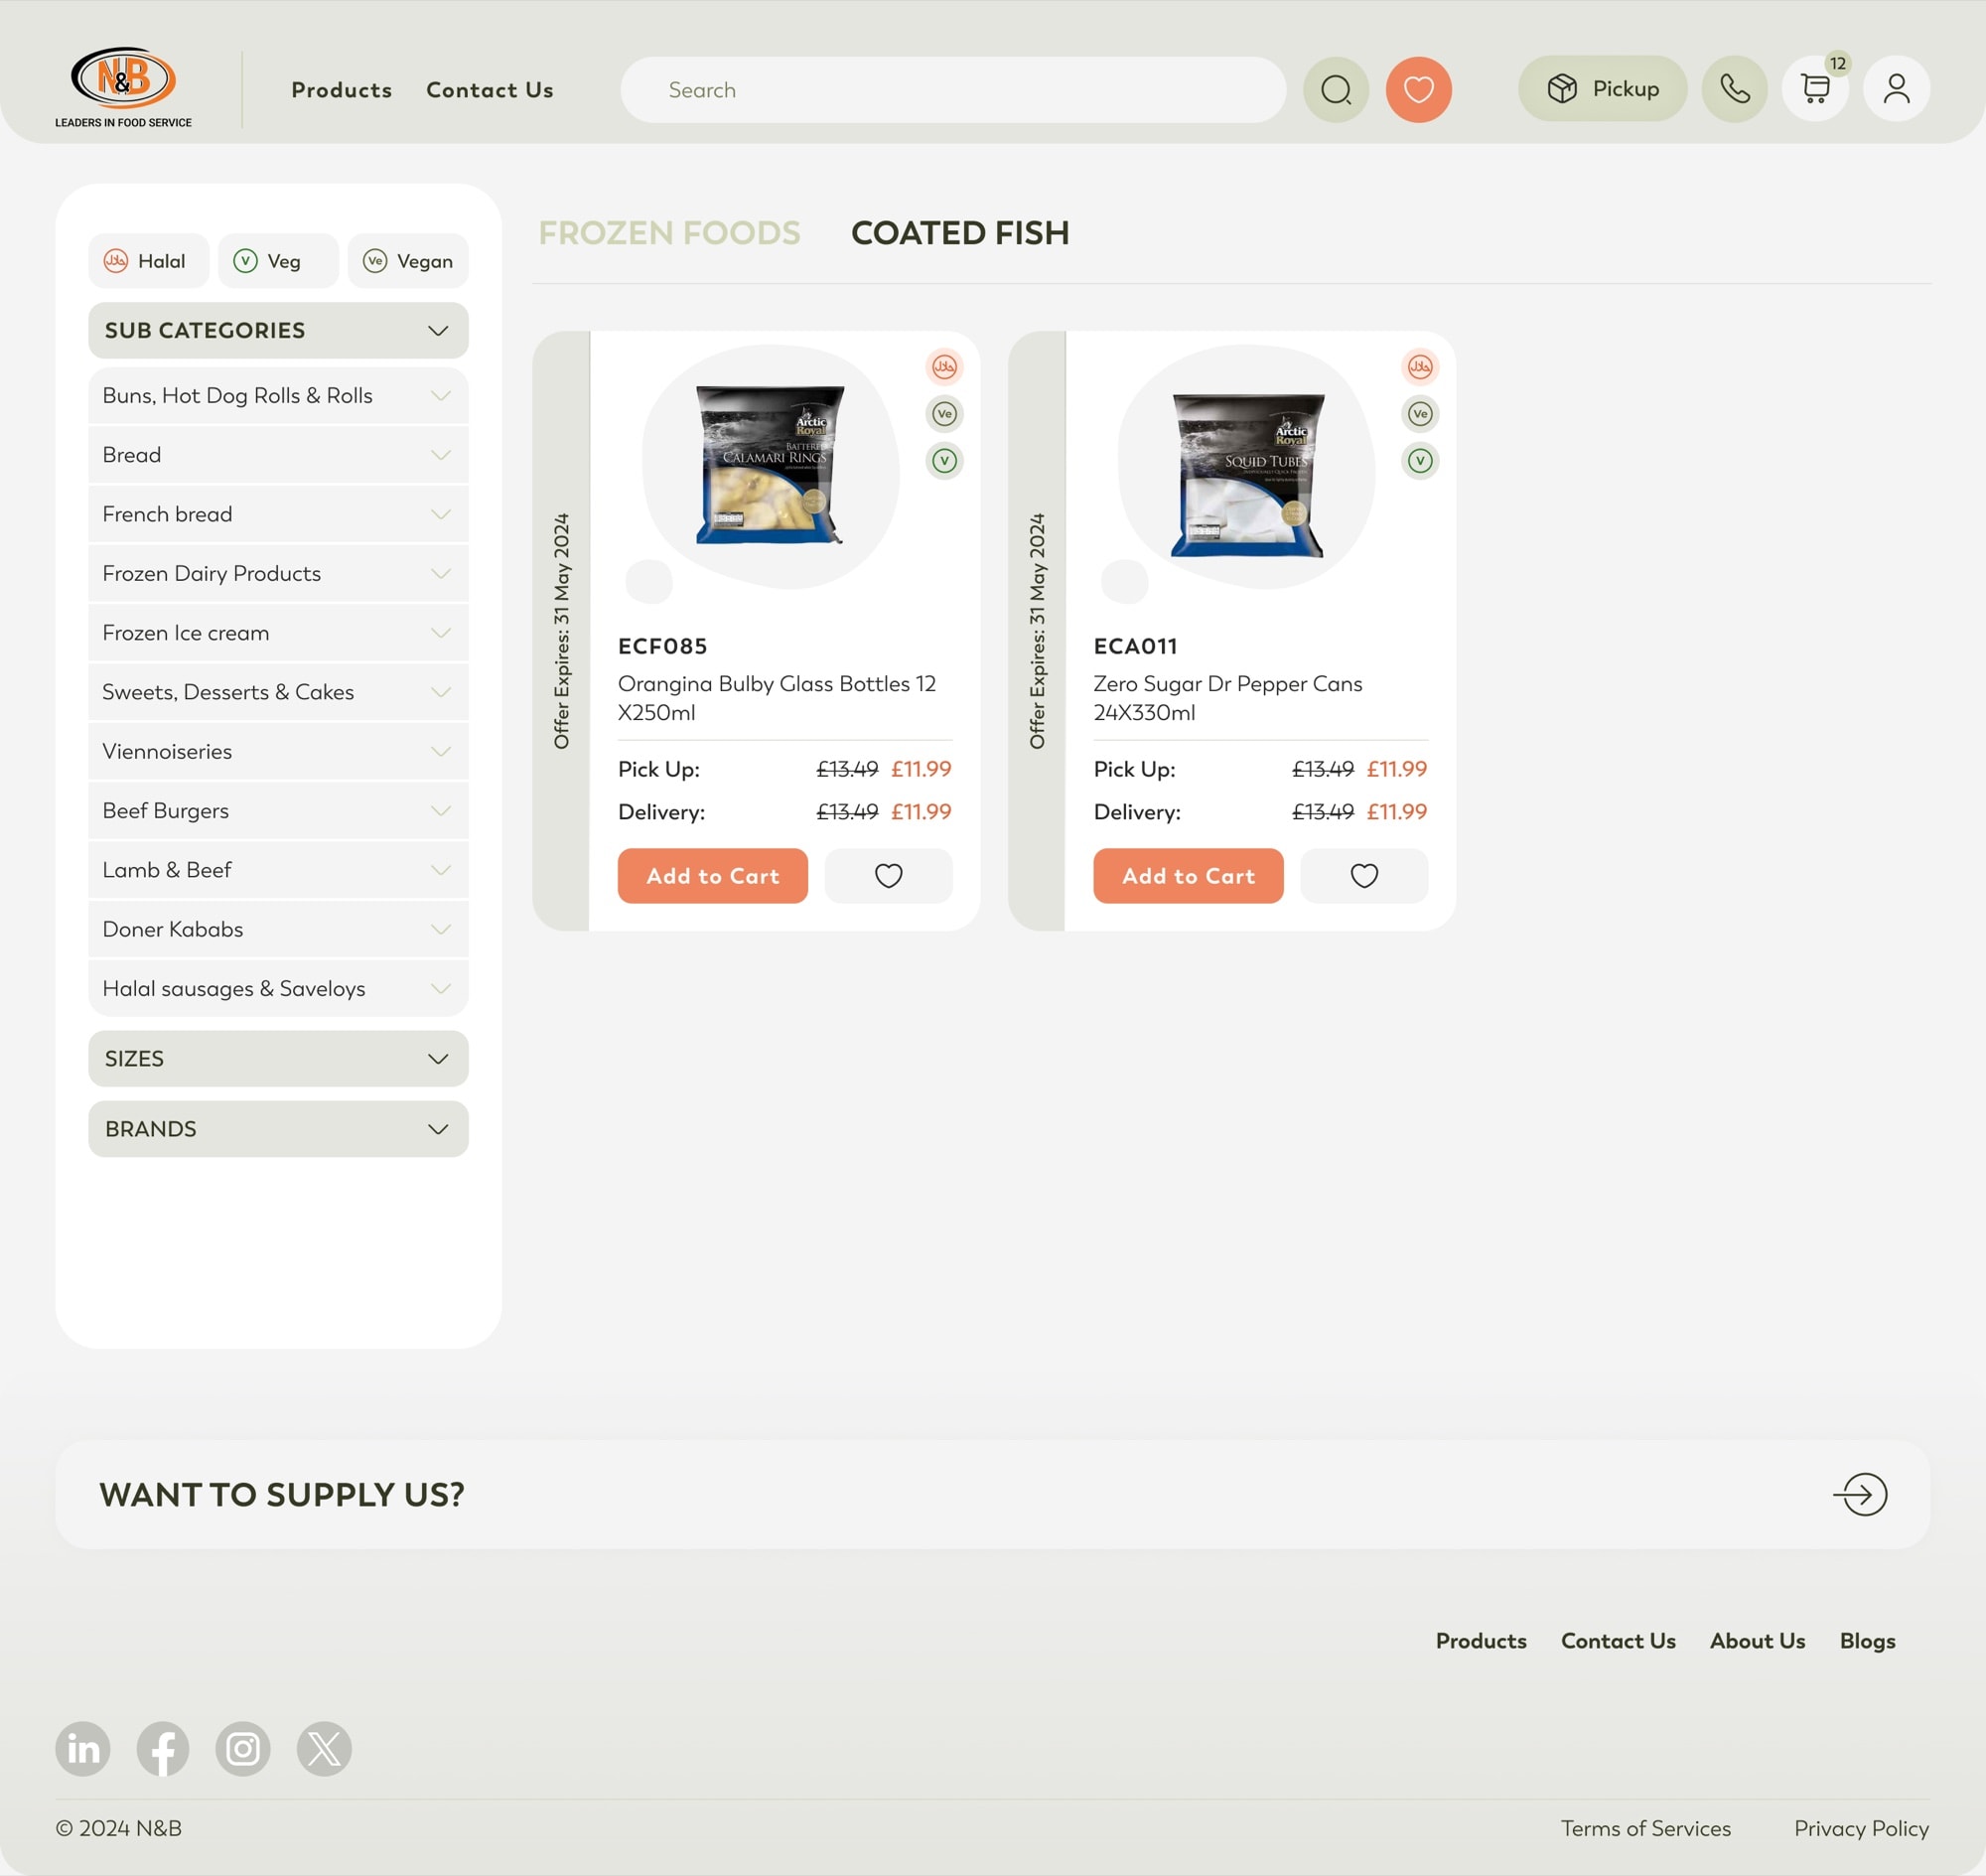Switch order mode using the Pickup button
Viewport: 1986px width, 1876px height.
(x=1602, y=89)
